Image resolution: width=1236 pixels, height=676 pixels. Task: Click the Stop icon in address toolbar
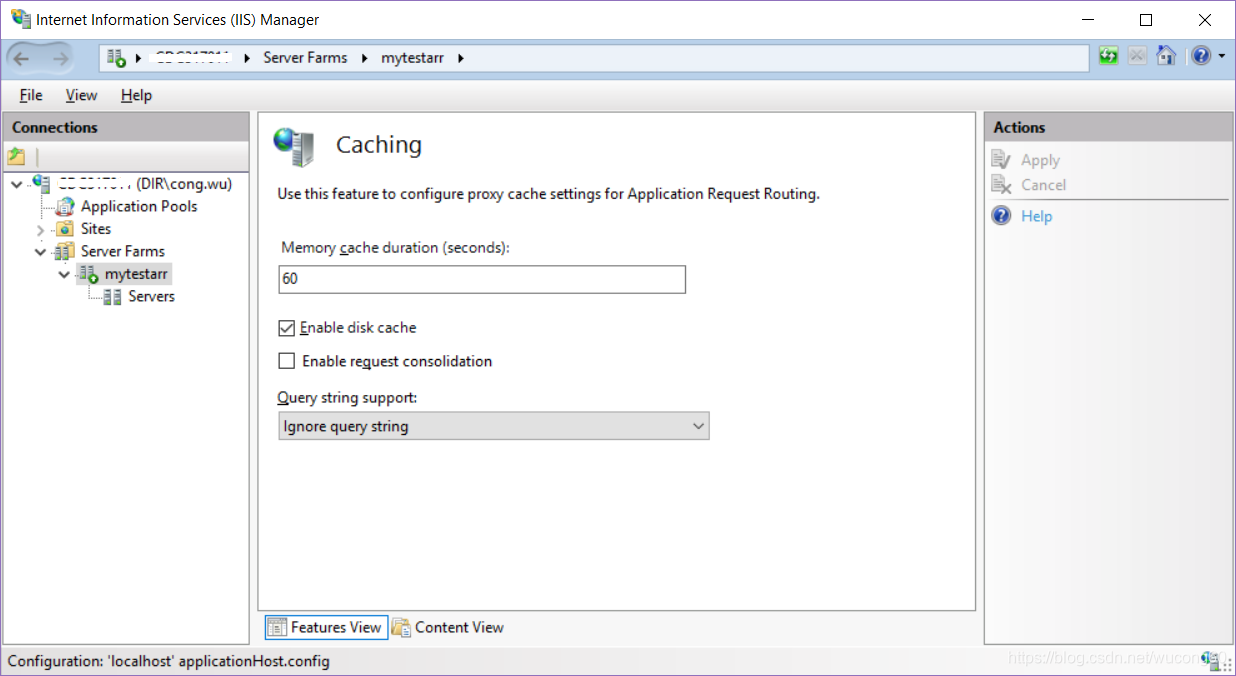pyautogui.click(x=1137, y=56)
